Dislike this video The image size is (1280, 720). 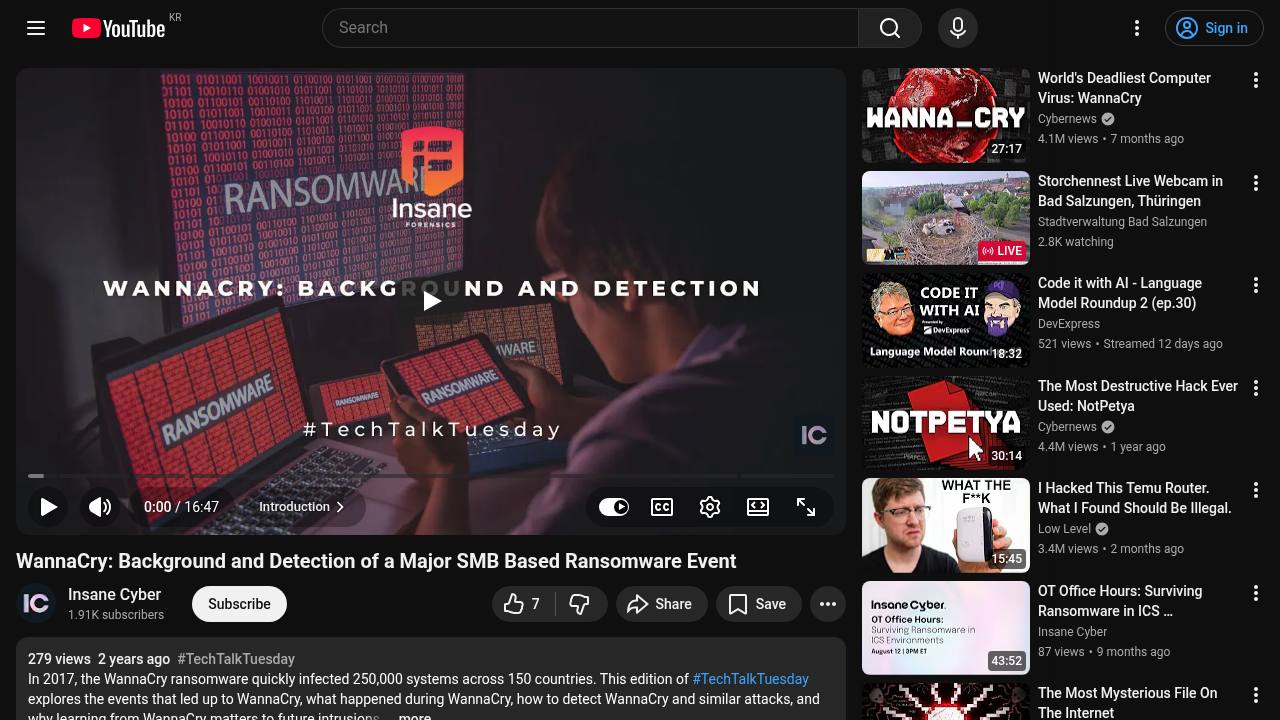[x=579, y=604]
